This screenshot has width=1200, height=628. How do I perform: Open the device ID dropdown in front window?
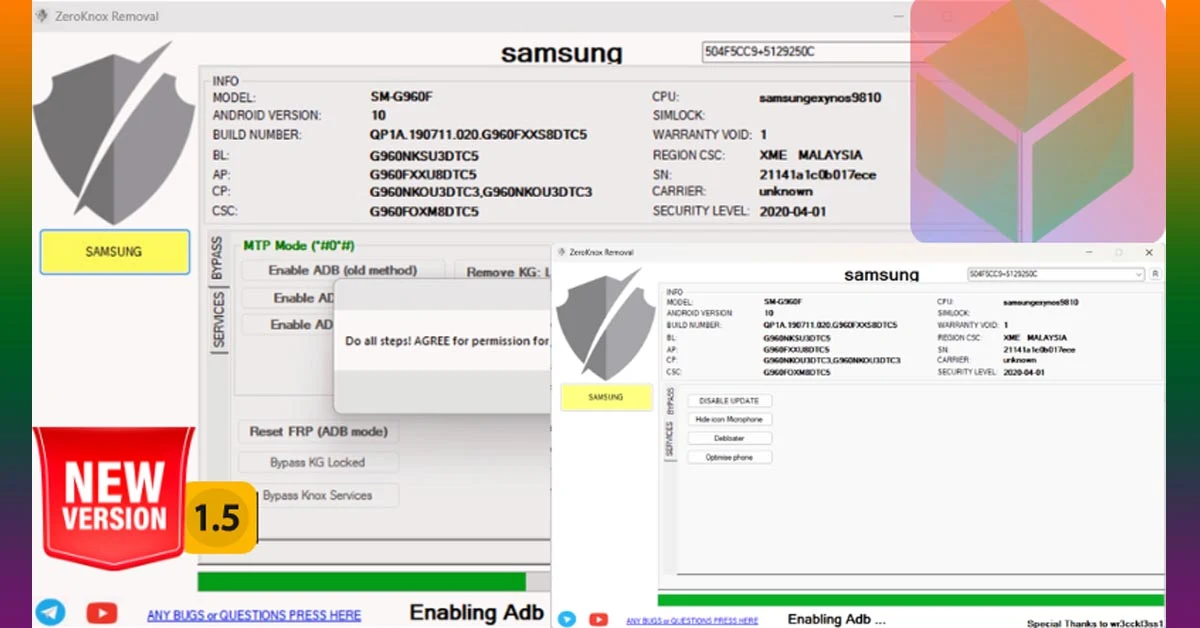(1139, 274)
